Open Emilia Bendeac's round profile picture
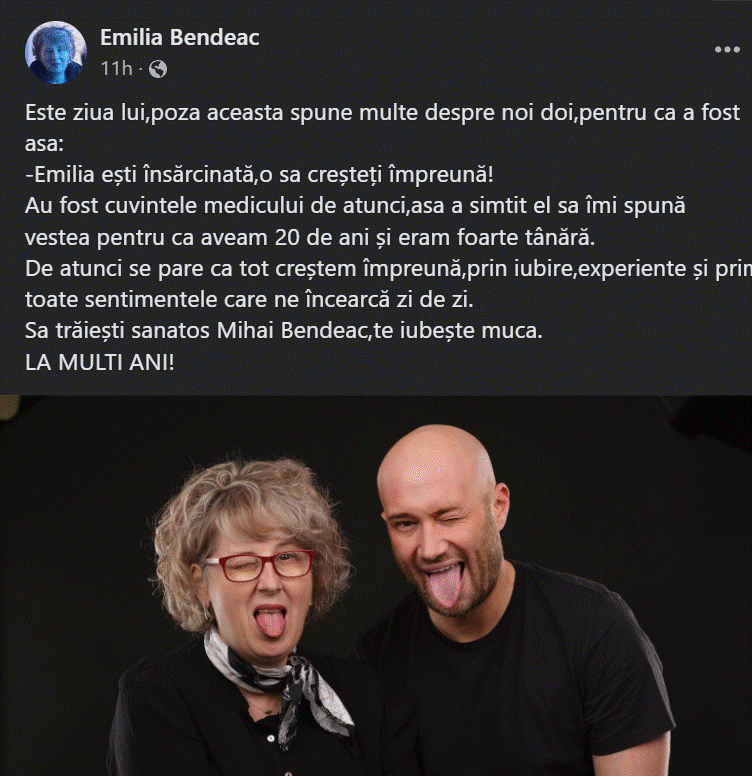This screenshot has height=776, width=752. (55, 52)
